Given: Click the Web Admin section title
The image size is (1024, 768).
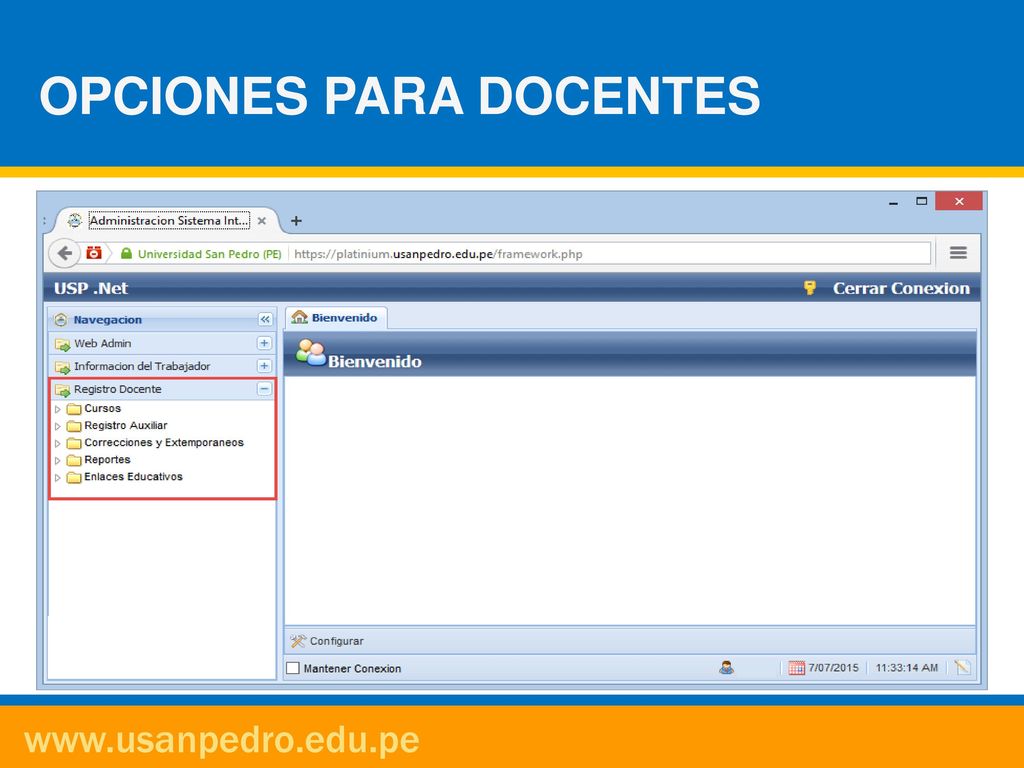Looking at the screenshot, I should (103, 343).
